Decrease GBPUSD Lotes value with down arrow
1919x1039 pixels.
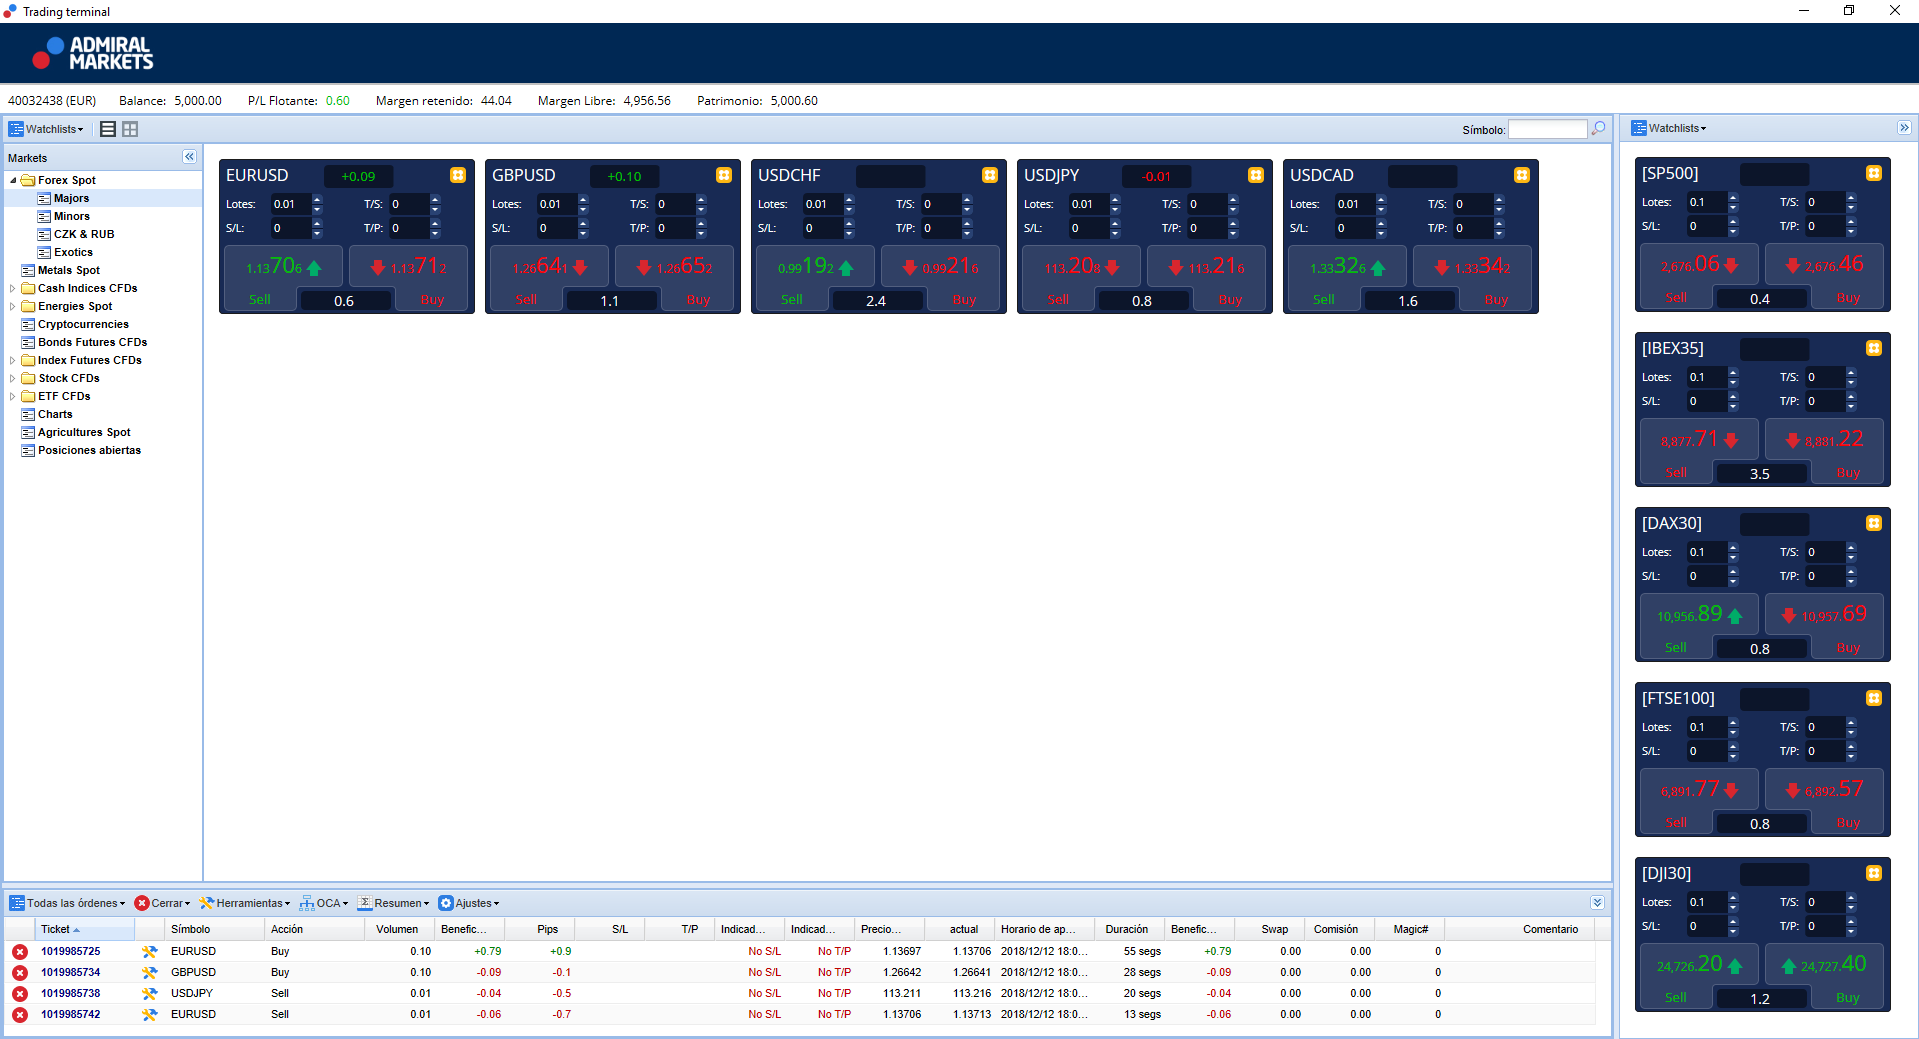(x=583, y=209)
